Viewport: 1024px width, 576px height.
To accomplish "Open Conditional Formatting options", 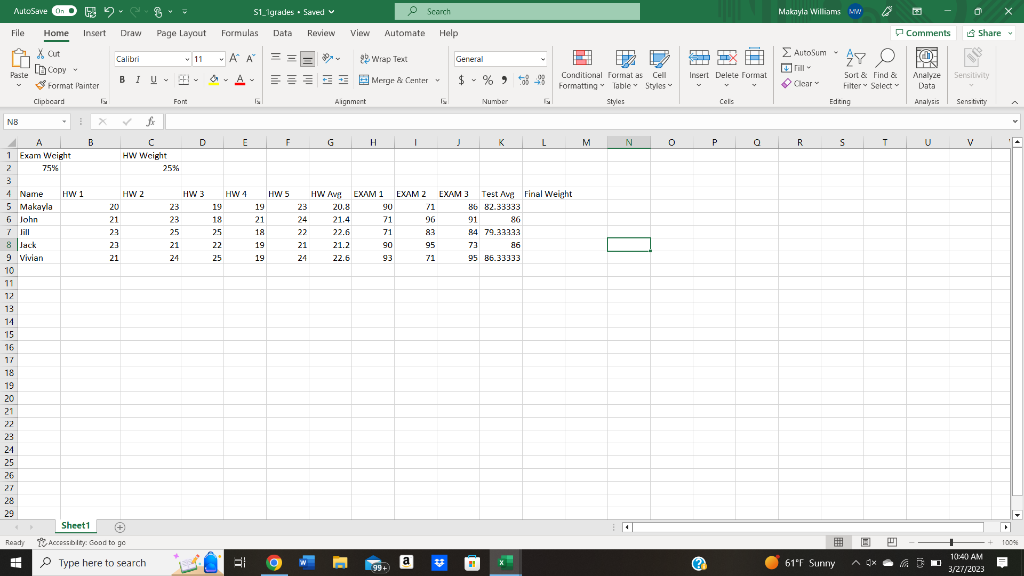I will tap(581, 72).
